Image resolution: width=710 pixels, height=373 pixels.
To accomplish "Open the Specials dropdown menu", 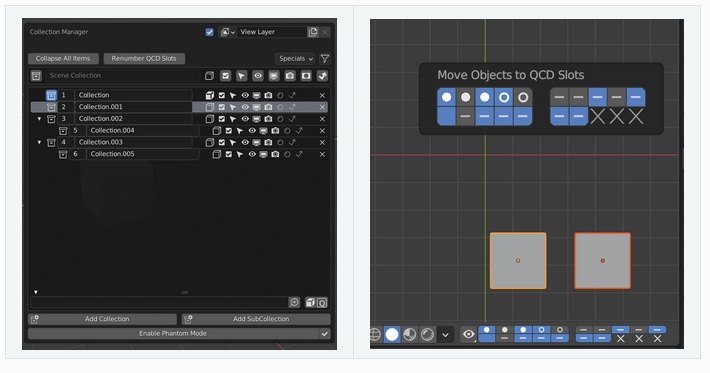I will click(295, 59).
